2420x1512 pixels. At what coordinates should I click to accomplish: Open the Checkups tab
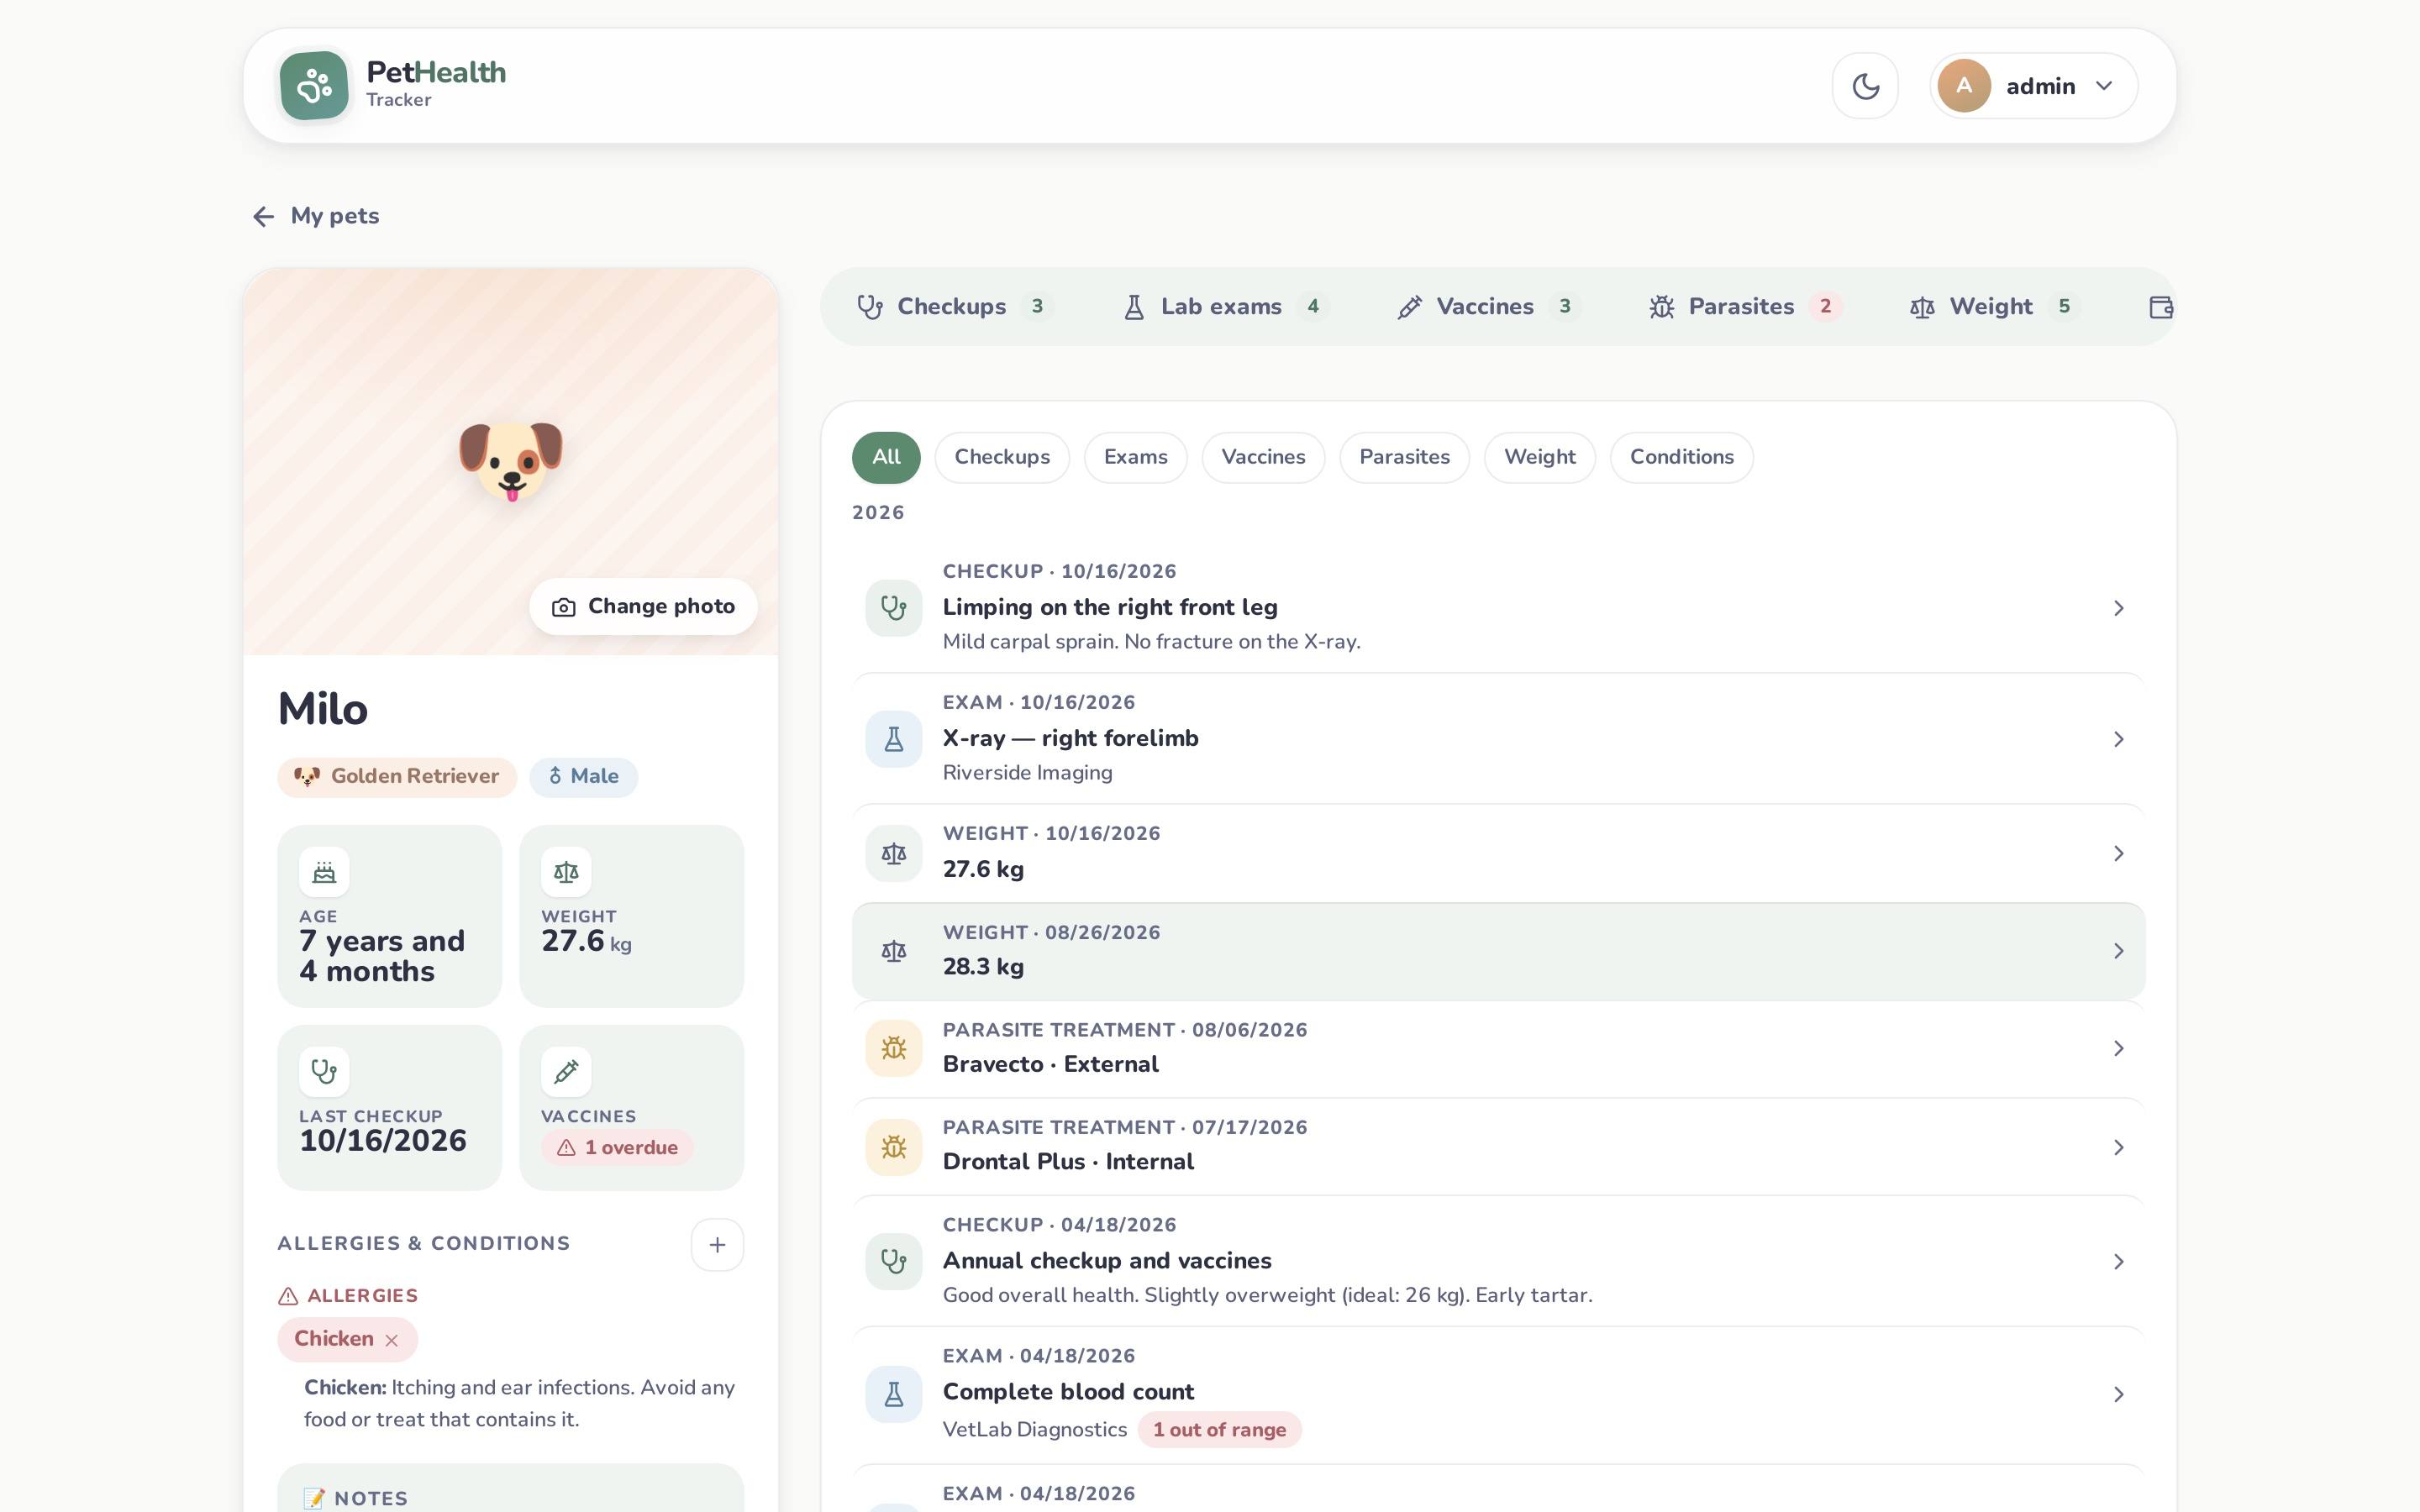(955, 307)
